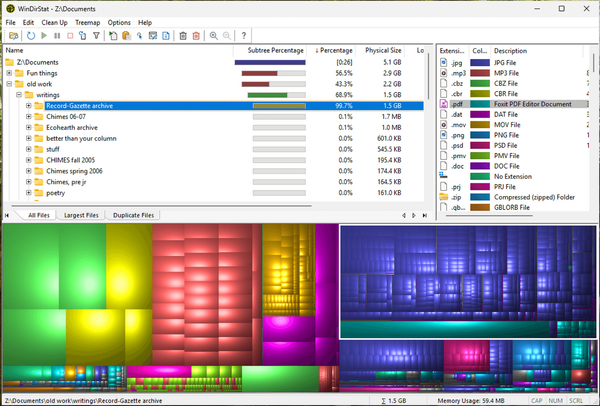Screen dimensions: 600x406
Task: Click the Refresh Selected icon beside the filter
Action: (83, 36)
